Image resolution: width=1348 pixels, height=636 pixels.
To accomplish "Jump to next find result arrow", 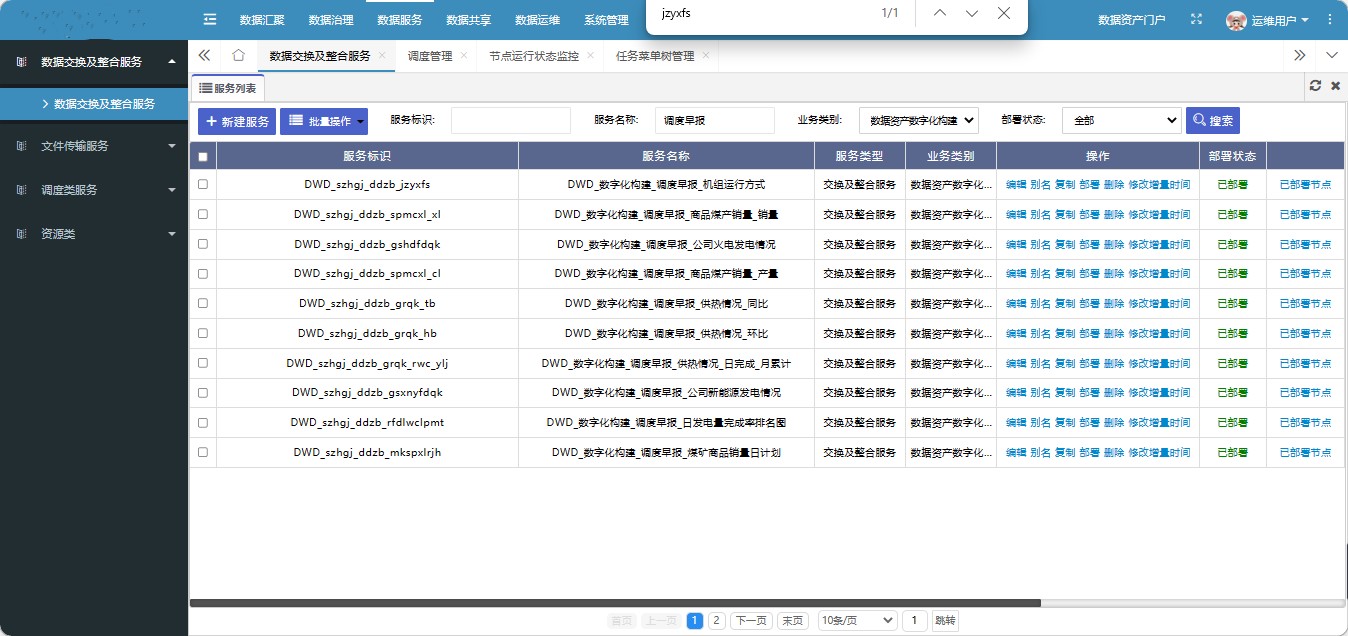I will point(971,13).
